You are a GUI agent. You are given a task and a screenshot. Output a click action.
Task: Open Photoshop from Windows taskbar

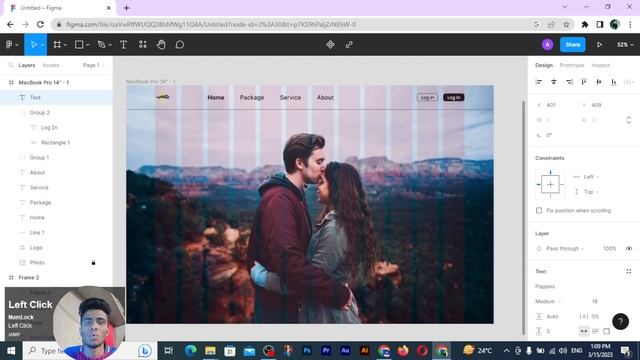pos(307,351)
